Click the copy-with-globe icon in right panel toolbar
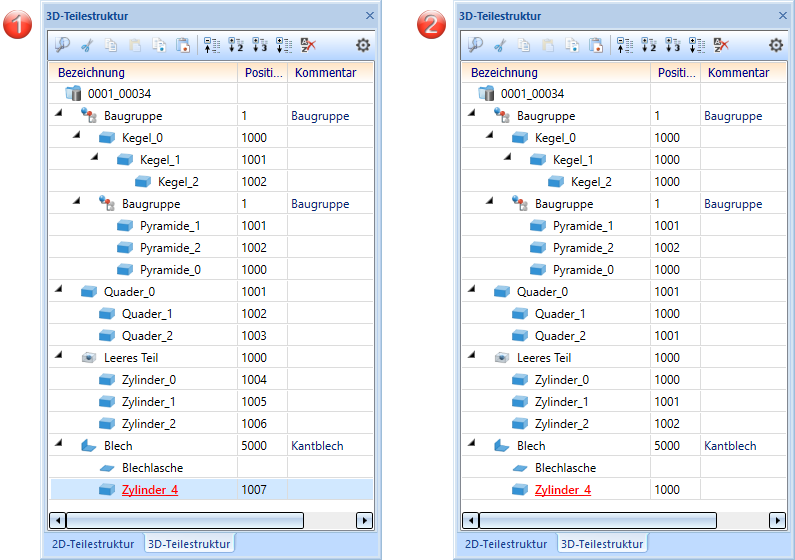795x560 pixels. tap(572, 45)
